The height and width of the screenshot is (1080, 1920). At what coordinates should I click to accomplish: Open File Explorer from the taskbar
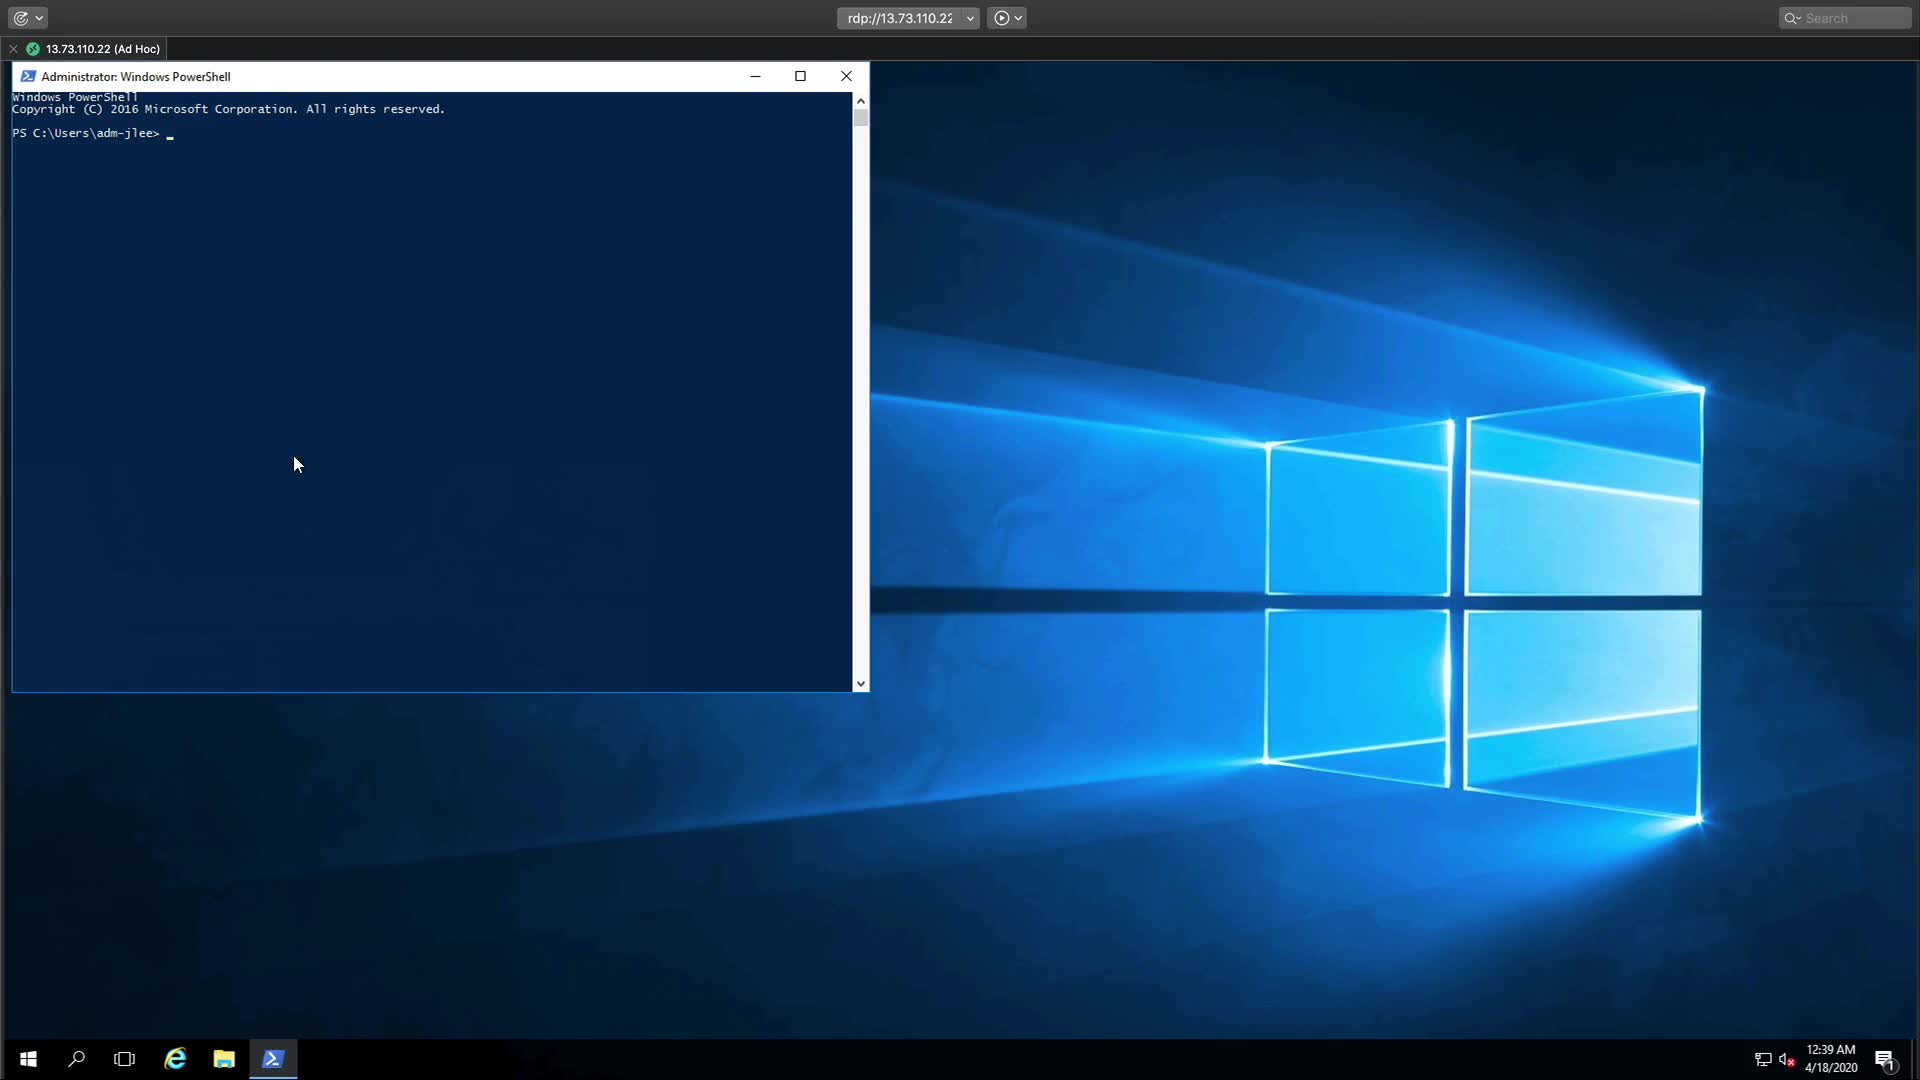point(224,1059)
